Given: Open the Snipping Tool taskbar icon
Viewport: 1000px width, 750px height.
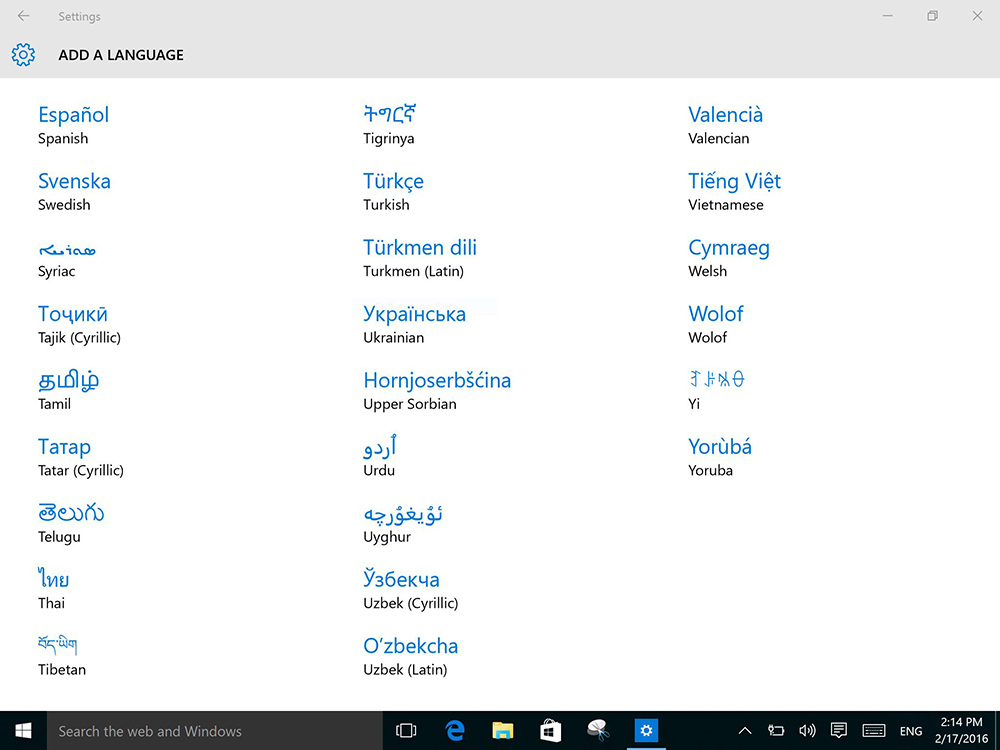Looking at the screenshot, I should tap(598, 731).
